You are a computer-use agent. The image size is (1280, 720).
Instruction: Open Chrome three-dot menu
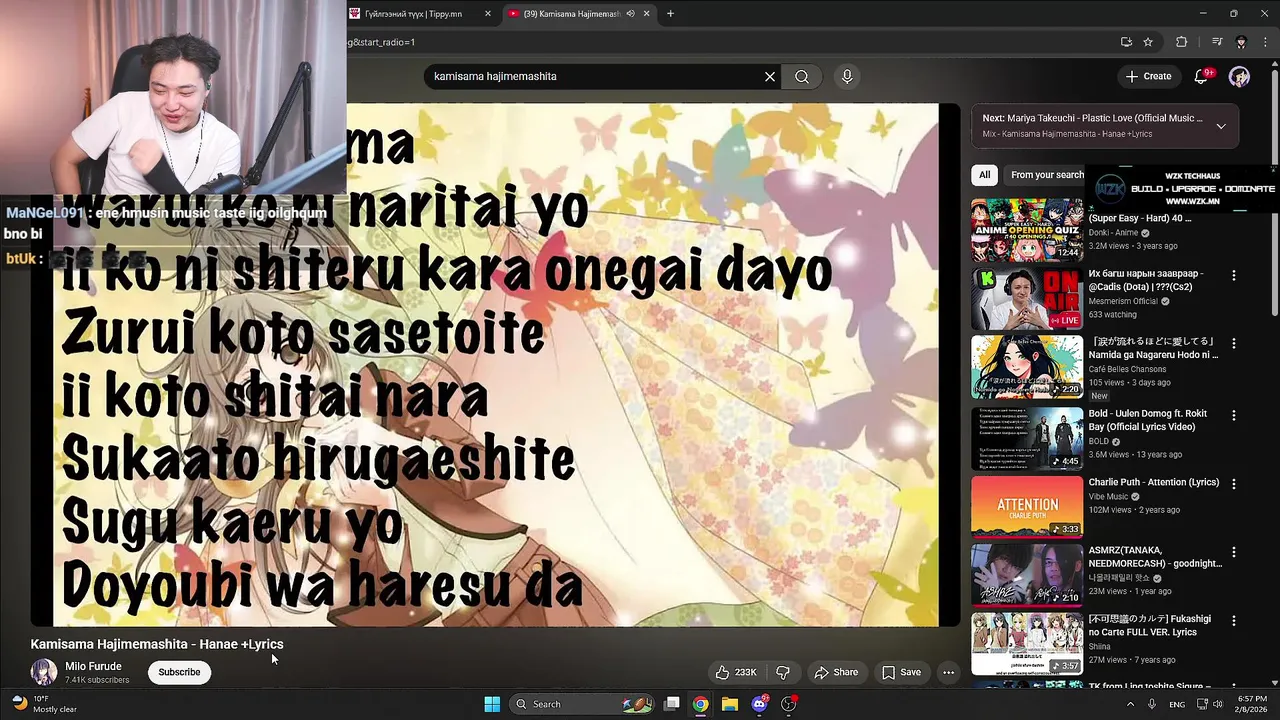tap(1263, 42)
